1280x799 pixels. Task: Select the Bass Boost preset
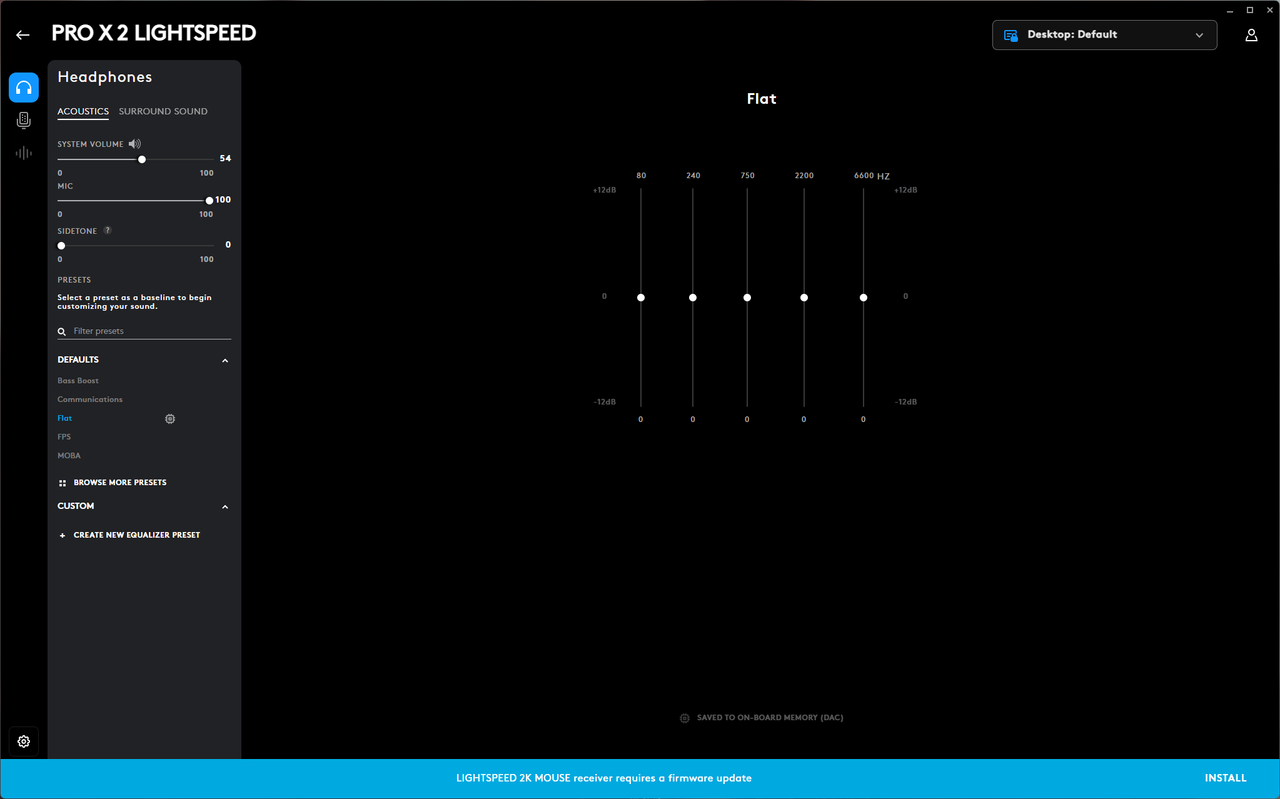tap(78, 381)
